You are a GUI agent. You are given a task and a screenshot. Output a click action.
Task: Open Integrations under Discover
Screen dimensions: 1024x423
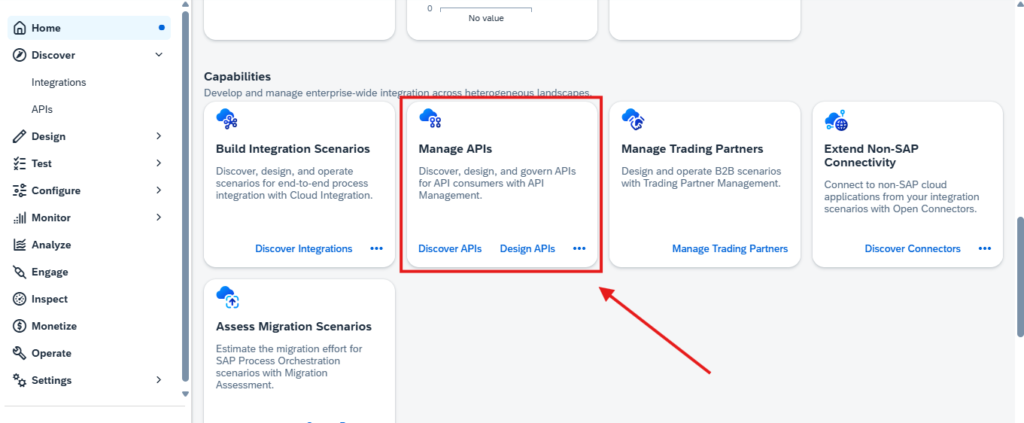click(59, 82)
